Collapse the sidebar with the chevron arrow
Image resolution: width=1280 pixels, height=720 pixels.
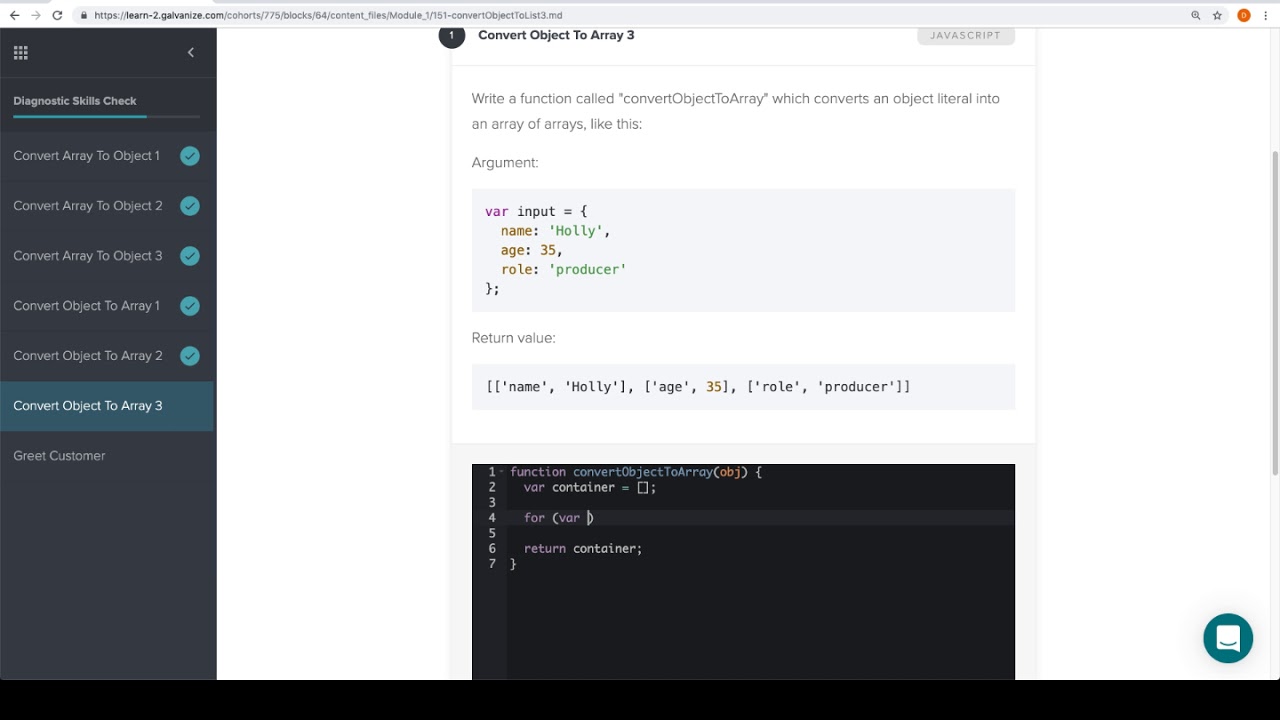click(190, 52)
